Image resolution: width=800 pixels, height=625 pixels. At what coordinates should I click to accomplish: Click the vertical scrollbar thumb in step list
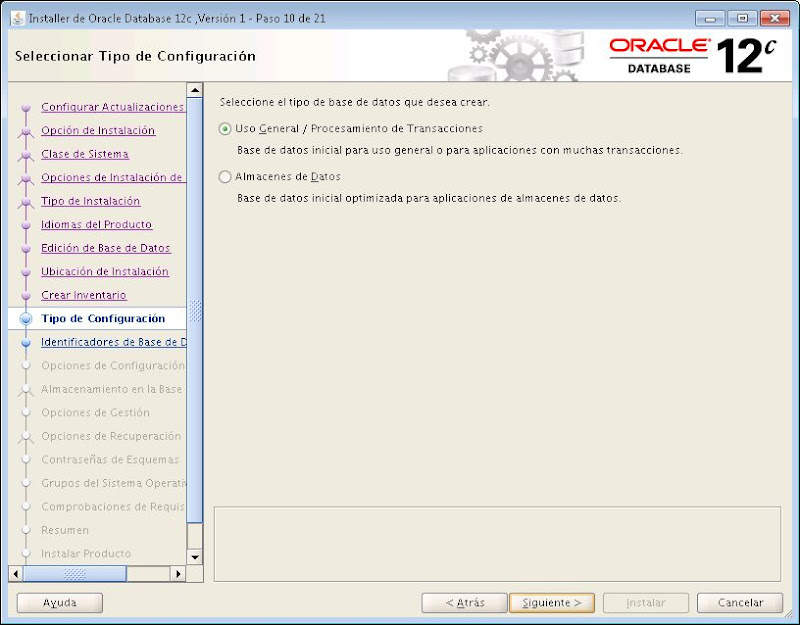tap(195, 310)
